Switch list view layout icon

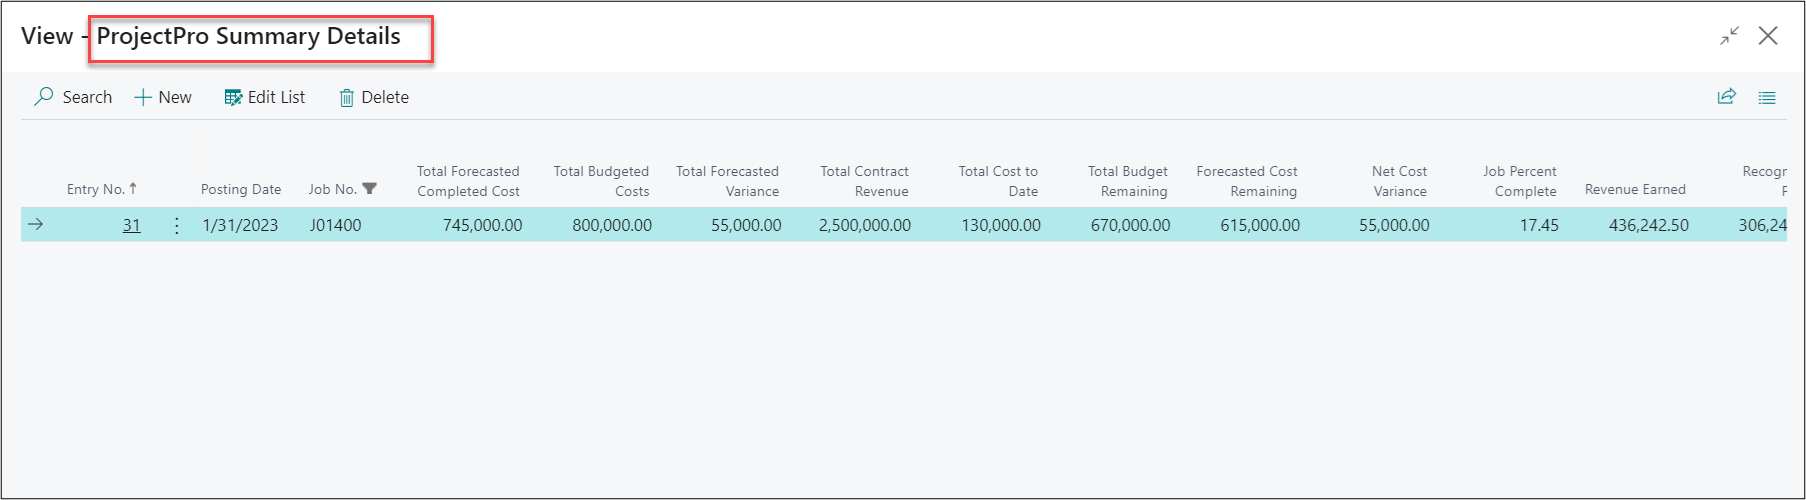(x=1767, y=97)
